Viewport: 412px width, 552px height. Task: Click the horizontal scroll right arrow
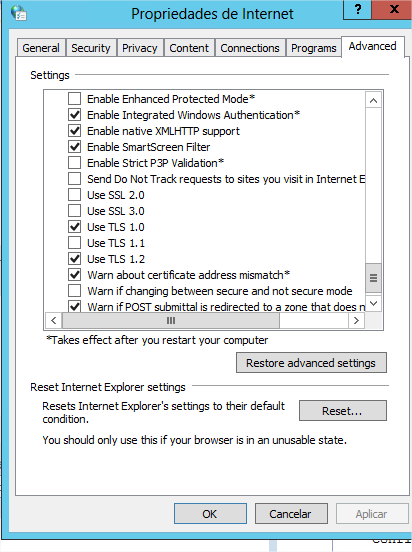356,321
